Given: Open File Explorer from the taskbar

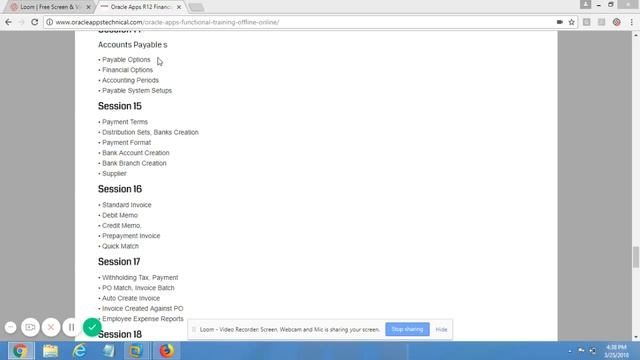Looking at the screenshot, I should pos(50,351).
